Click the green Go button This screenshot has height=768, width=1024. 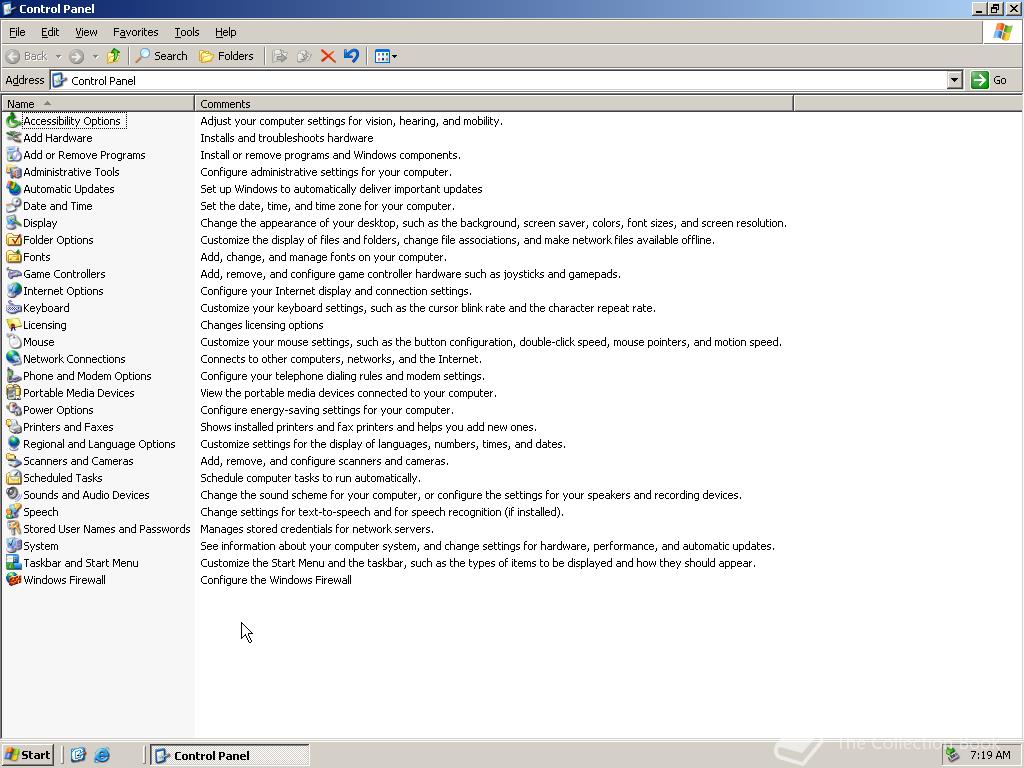click(989, 80)
